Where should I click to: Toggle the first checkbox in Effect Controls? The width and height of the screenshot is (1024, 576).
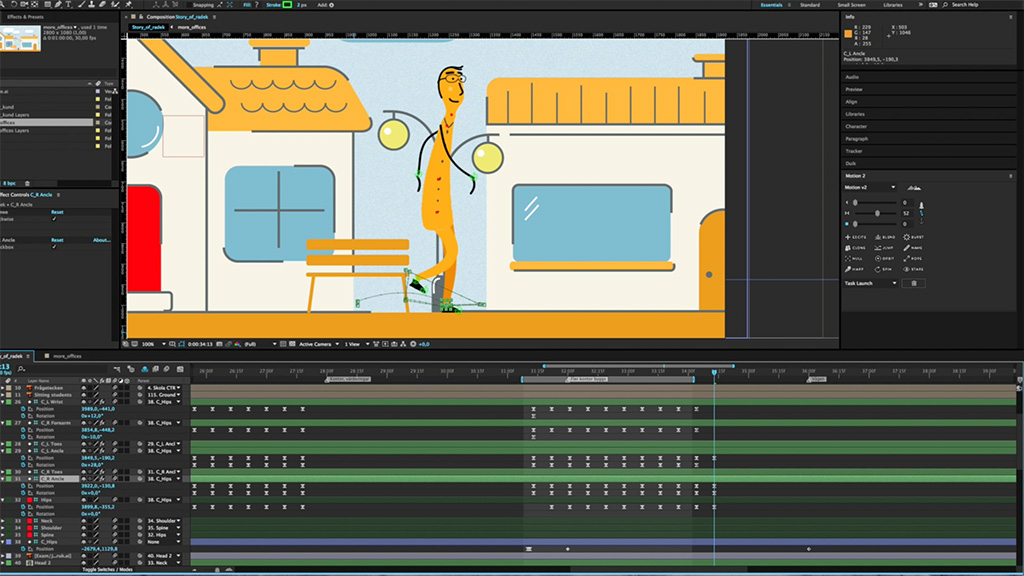54,219
